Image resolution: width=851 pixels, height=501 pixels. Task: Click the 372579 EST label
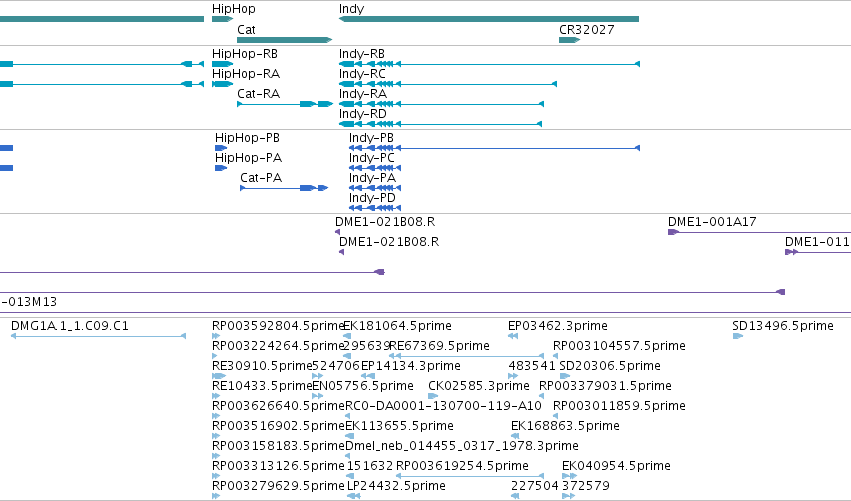click(x=586, y=487)
